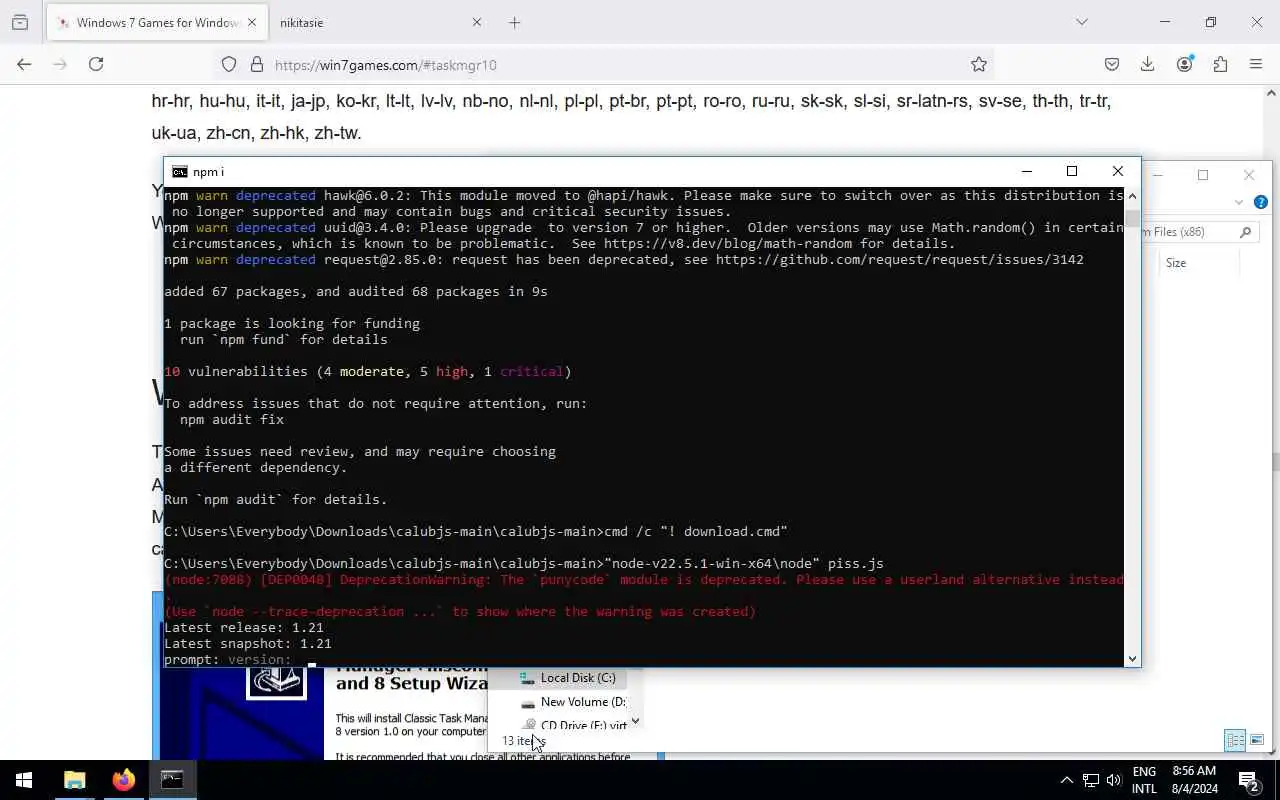This screenshot has width=1280, height=800.
Task: Show hidden system tray icons
Action: pyautogui.click(x=1066, y=780)
